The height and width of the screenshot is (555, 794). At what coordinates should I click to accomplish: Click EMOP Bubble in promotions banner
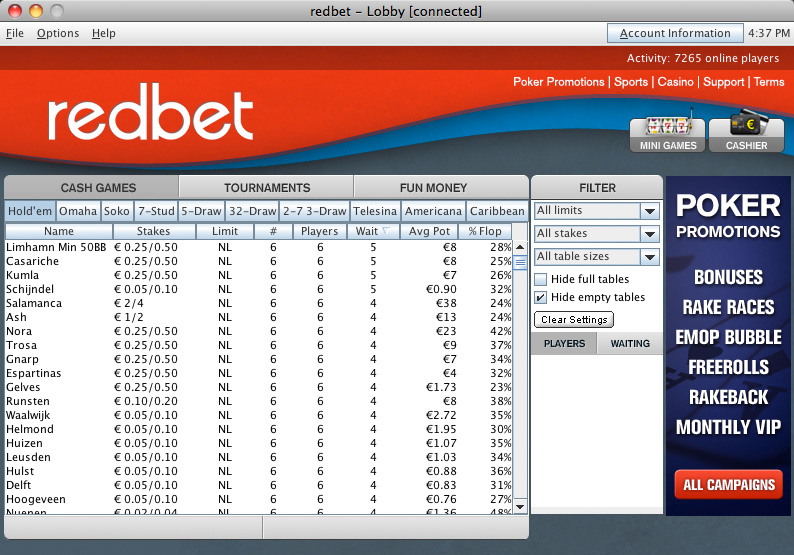click(x=728, y=337)
